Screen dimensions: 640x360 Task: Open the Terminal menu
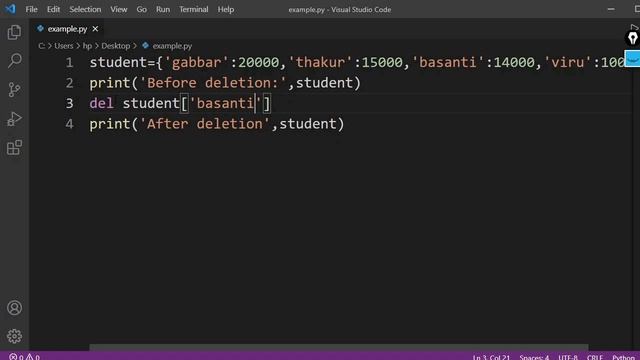pos(193,9)
